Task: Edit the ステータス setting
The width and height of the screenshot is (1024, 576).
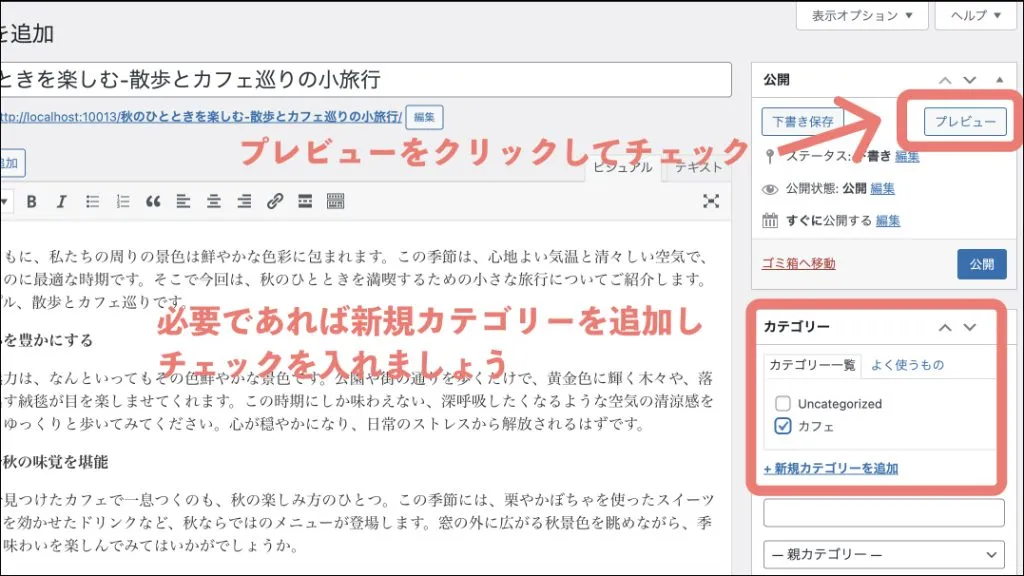Action: pyautogui.click(x=906, y=156)
